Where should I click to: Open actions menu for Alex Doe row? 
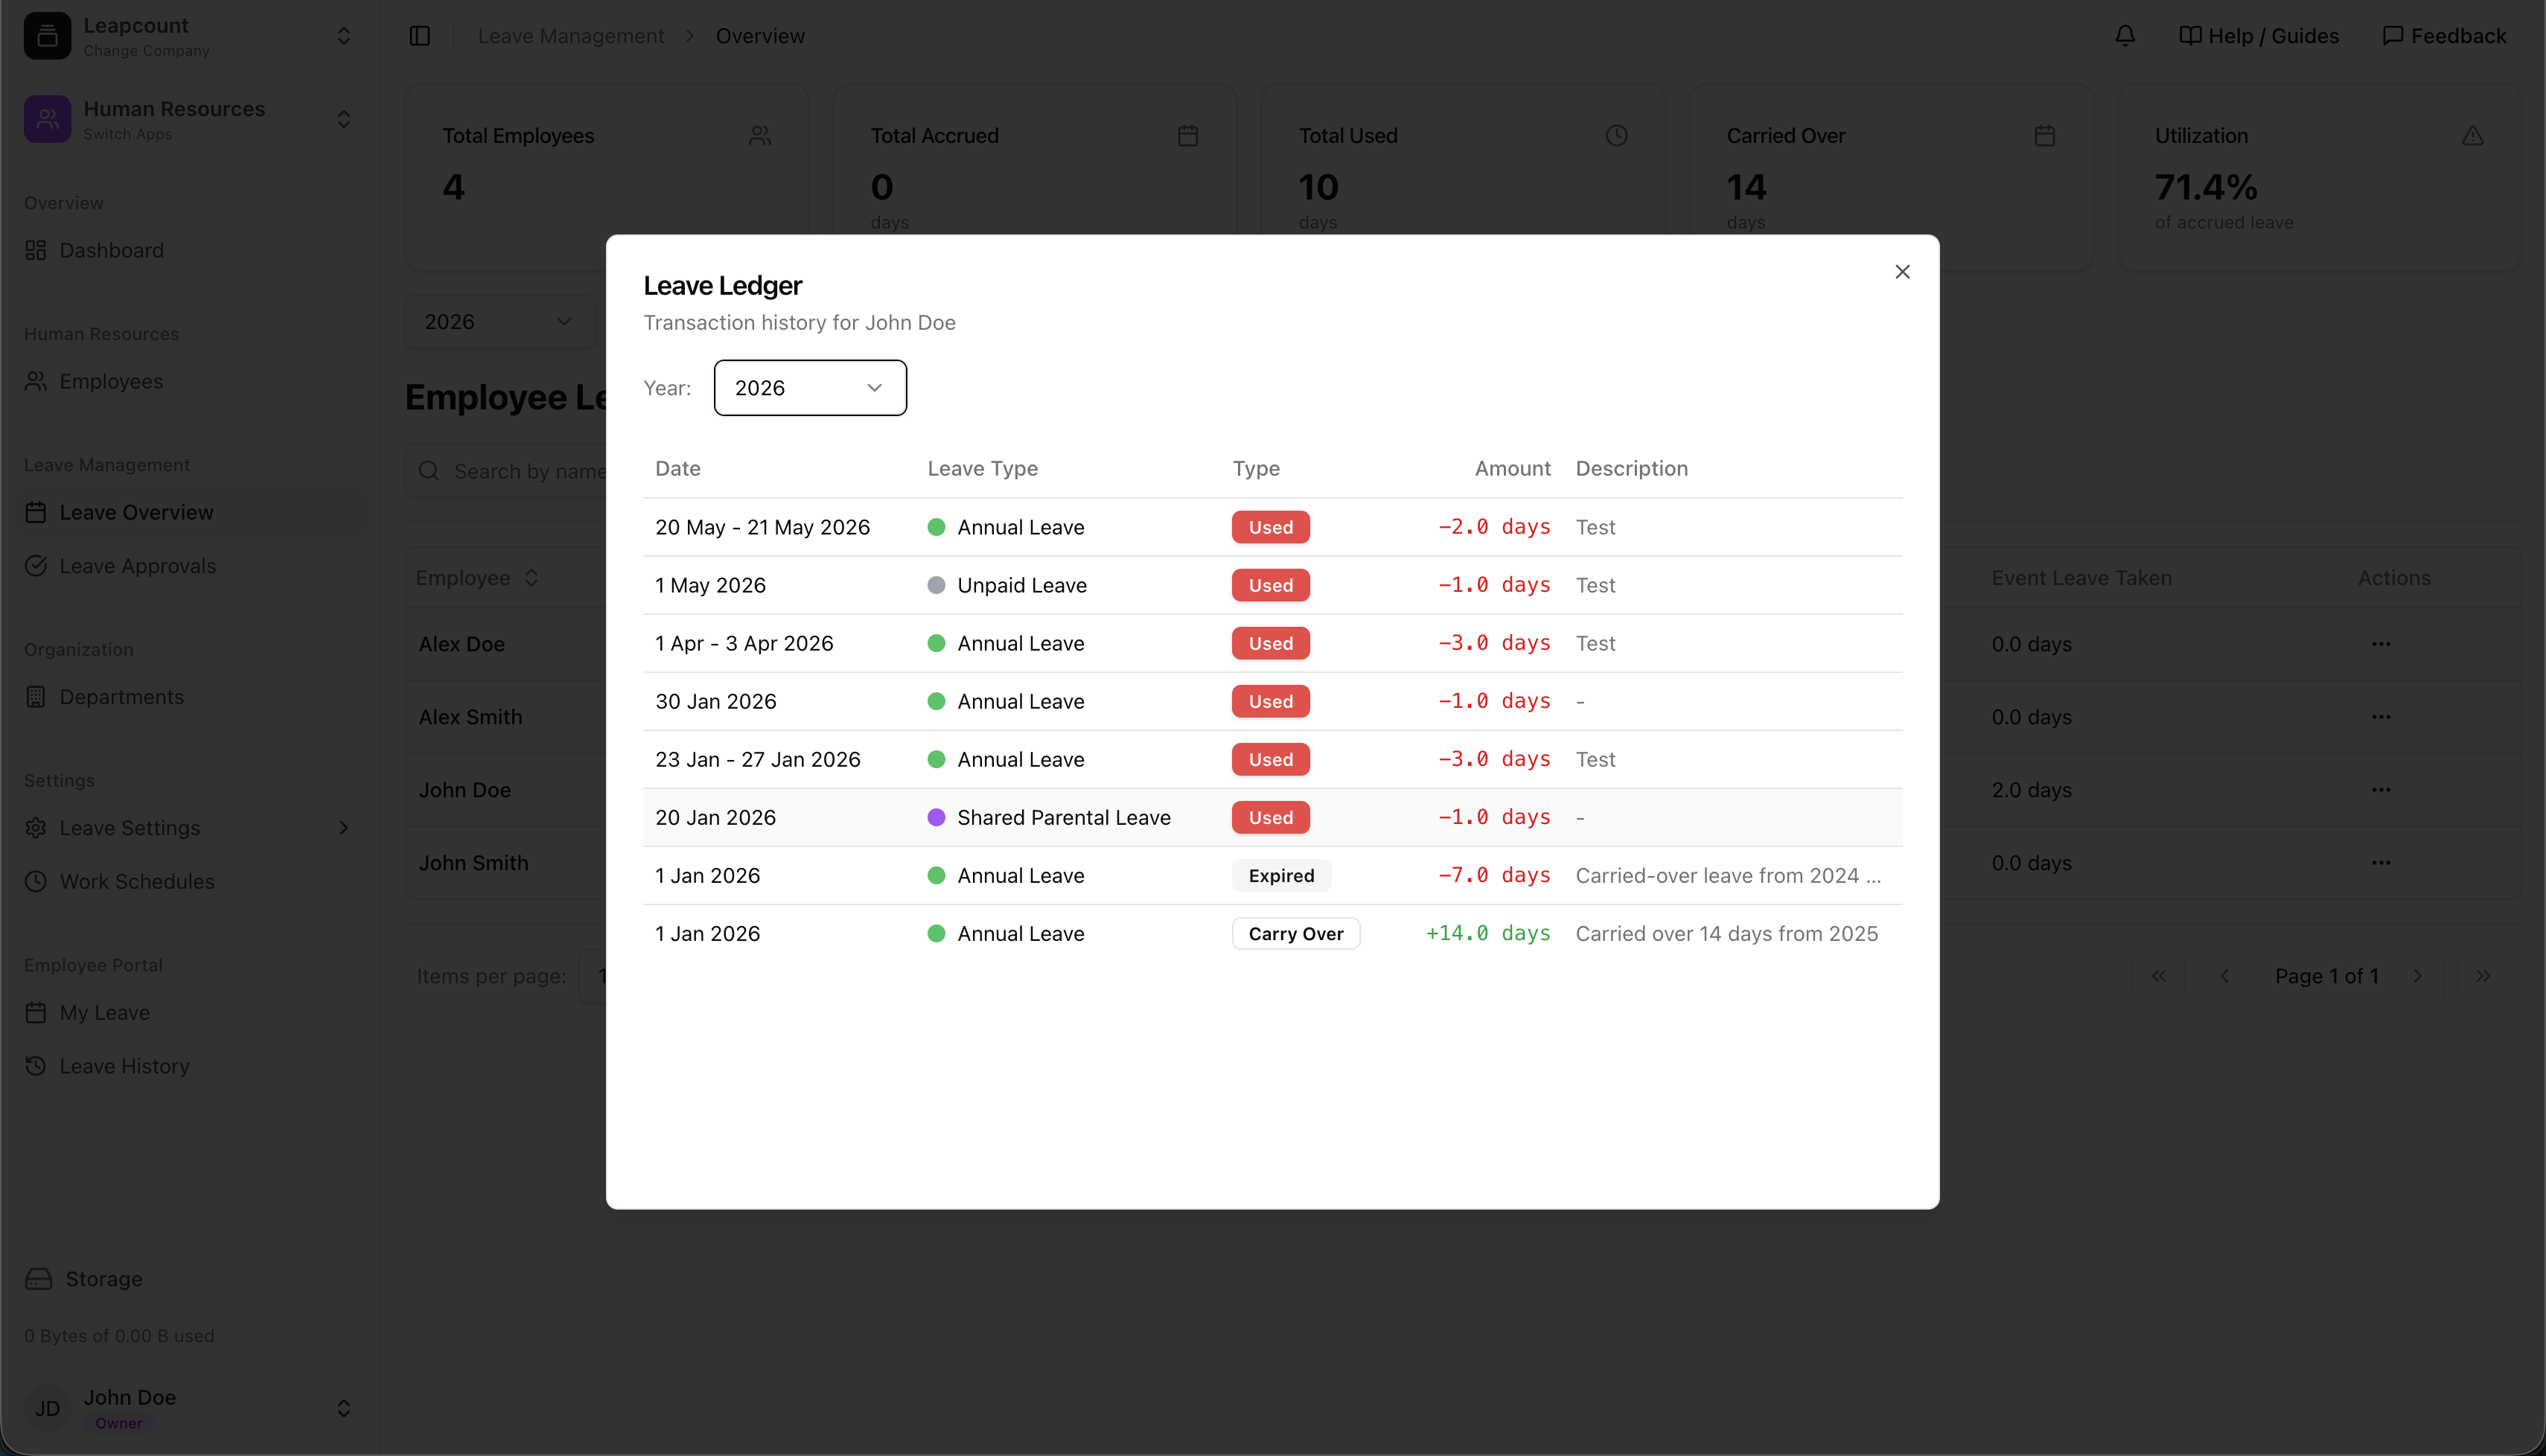pyautogui.click(x=2381, y=644)
